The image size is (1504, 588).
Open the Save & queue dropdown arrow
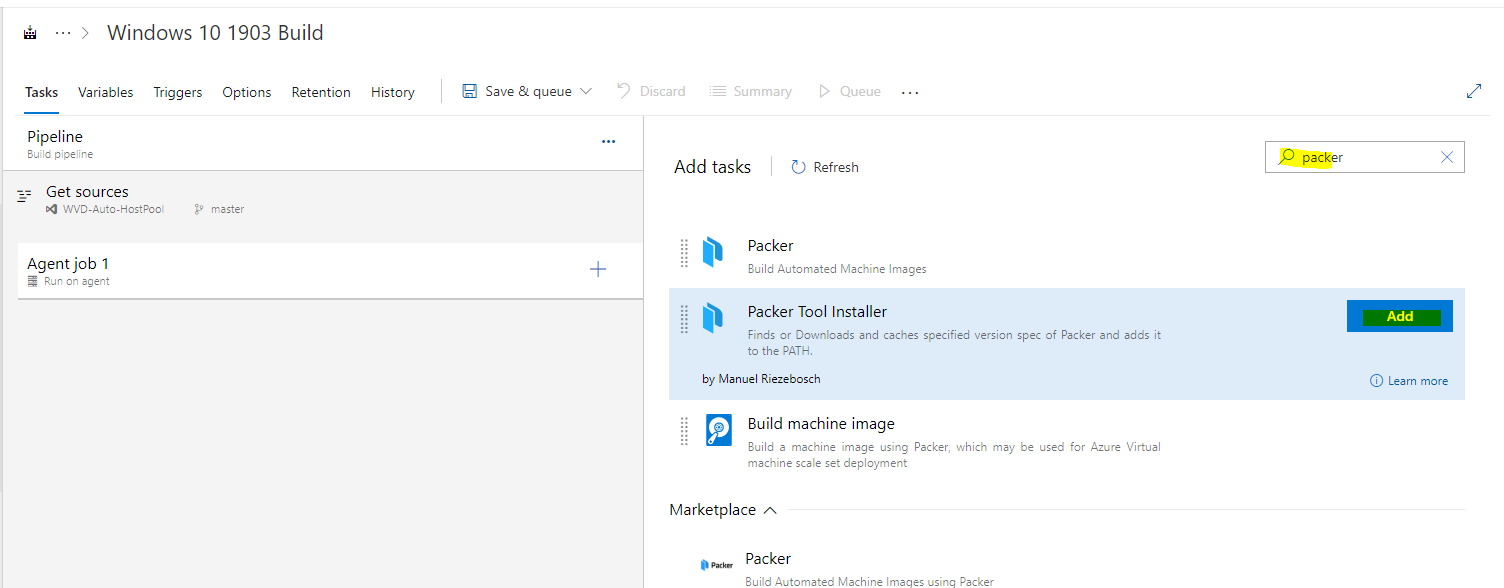tap(586, 90)
